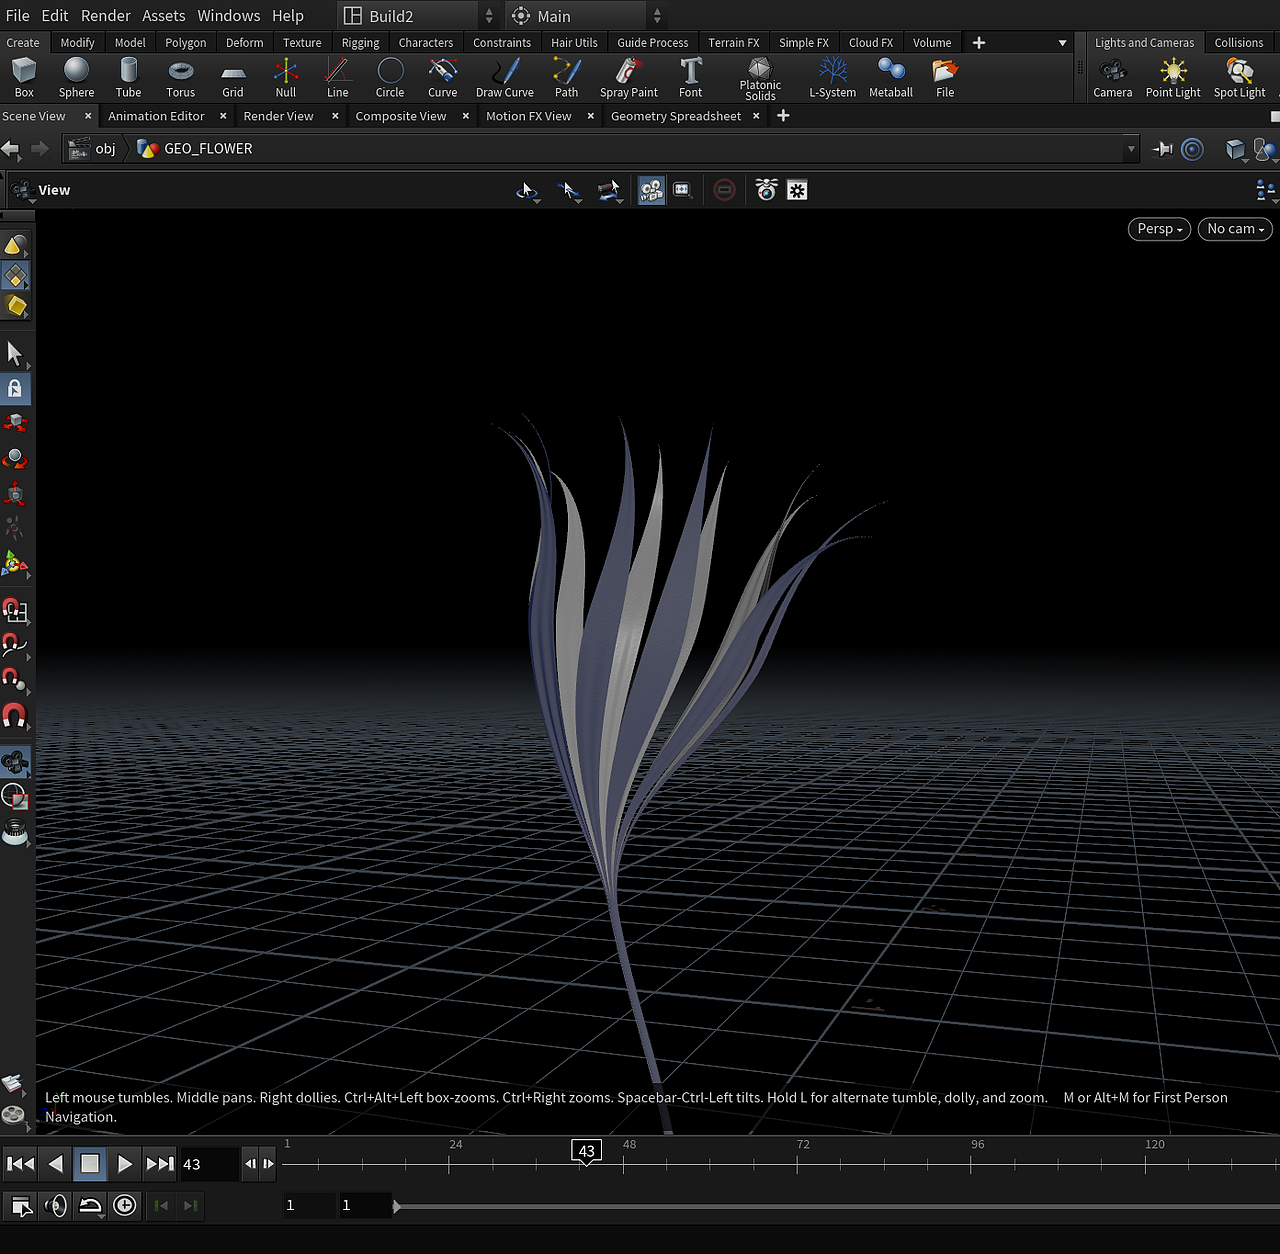Screen dimensions: 1280x1254
Task: Click the Font shelf tool
Action: 691,78
